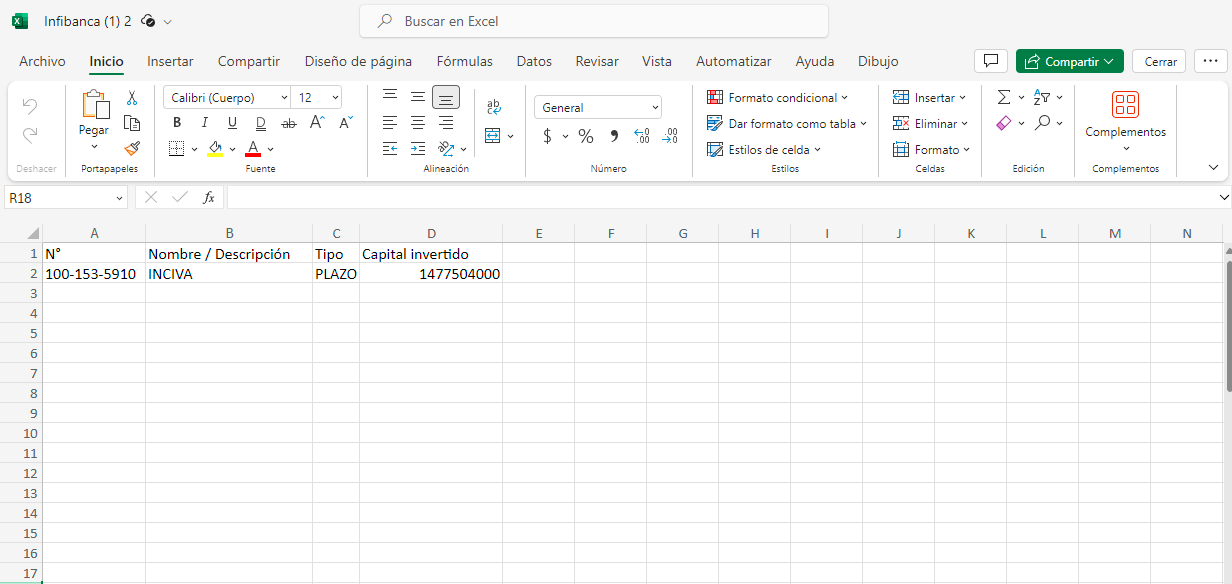This screenshot has height=584, width=1232.
Task: Apply the comma style number format
Action: pos(614,136)
